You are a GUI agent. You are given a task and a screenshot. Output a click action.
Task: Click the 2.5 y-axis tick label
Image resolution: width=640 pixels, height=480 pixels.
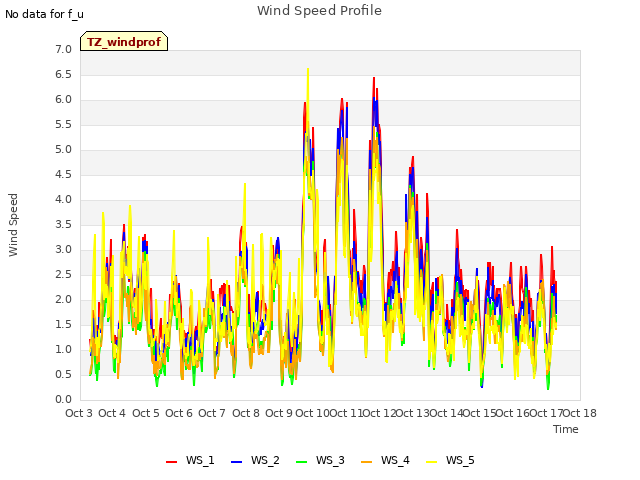pyautogui.click(x=63, y=274)
